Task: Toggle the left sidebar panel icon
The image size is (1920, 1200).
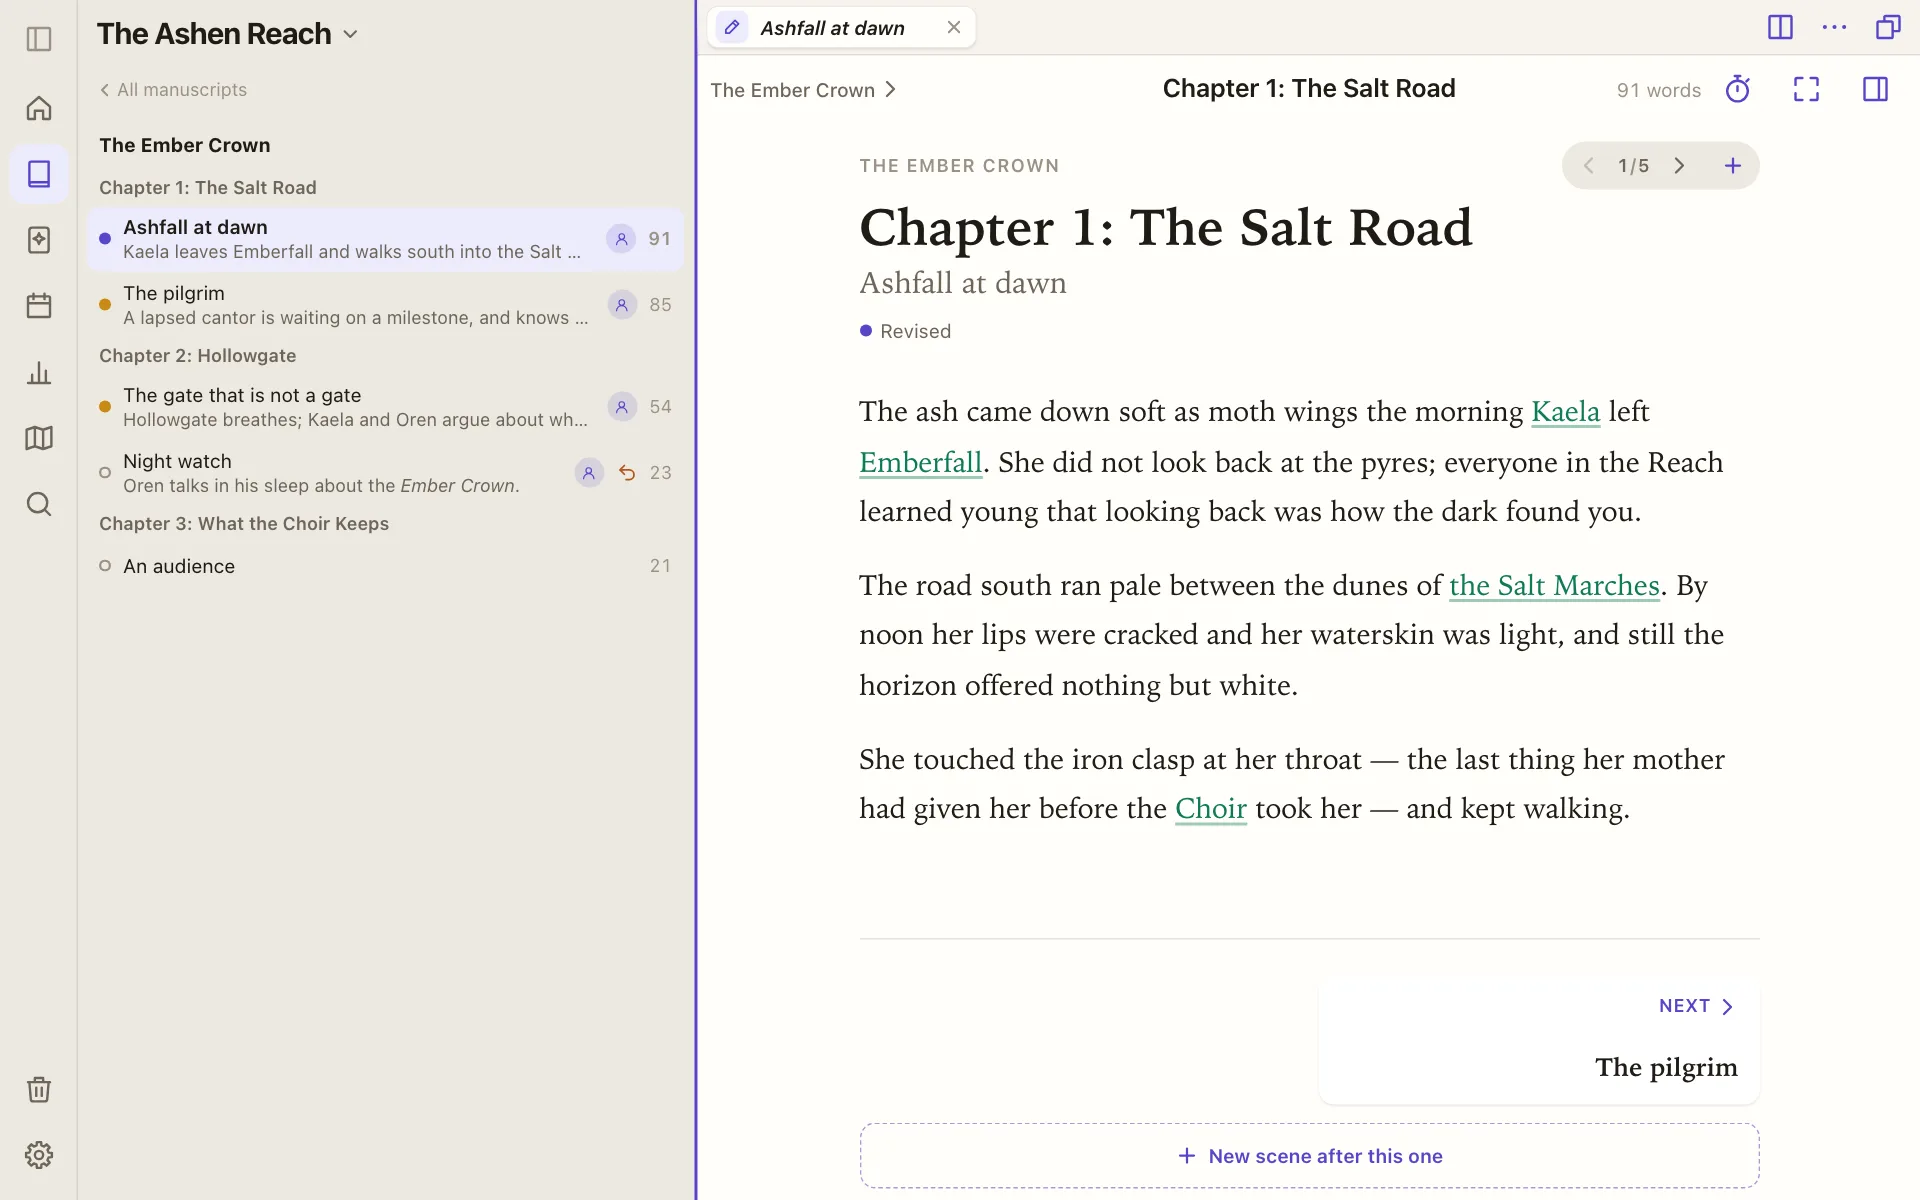Action: point(39,39)
